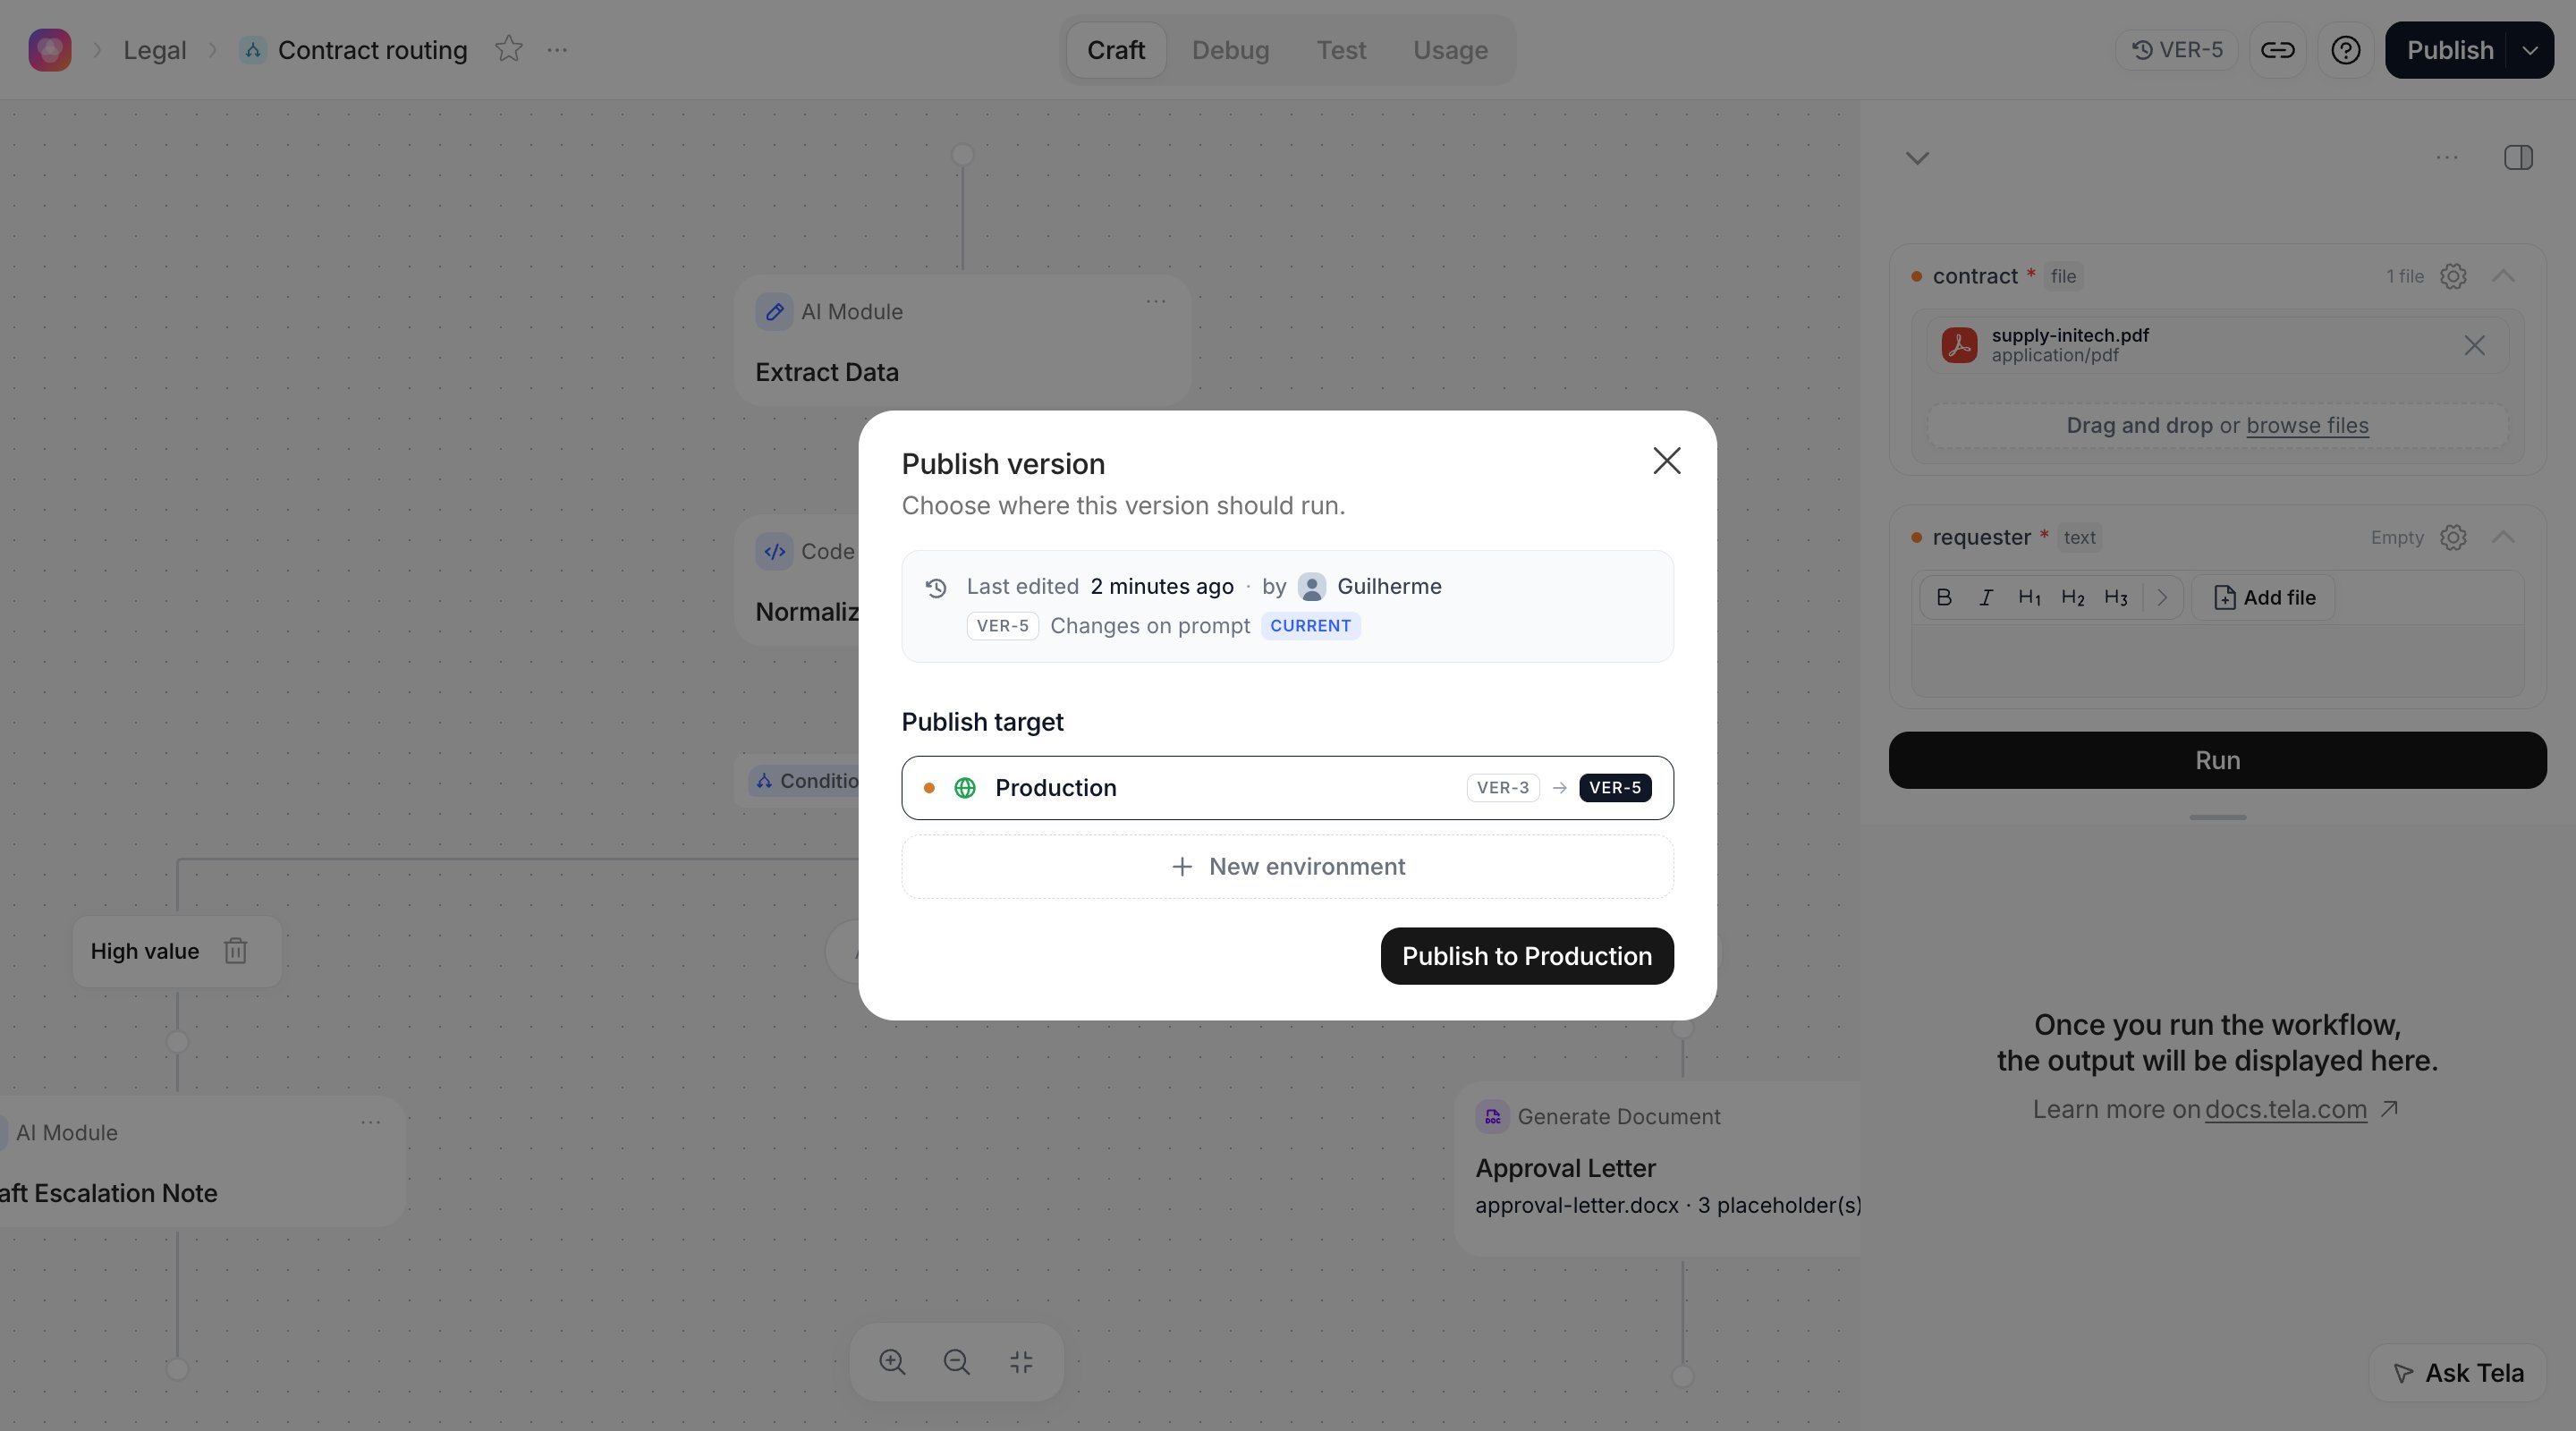The width and height of the screenshot is (2576, 1431).
Task: Select the Craft tab
Action: pyautogui.click(x=1116, y=50)
